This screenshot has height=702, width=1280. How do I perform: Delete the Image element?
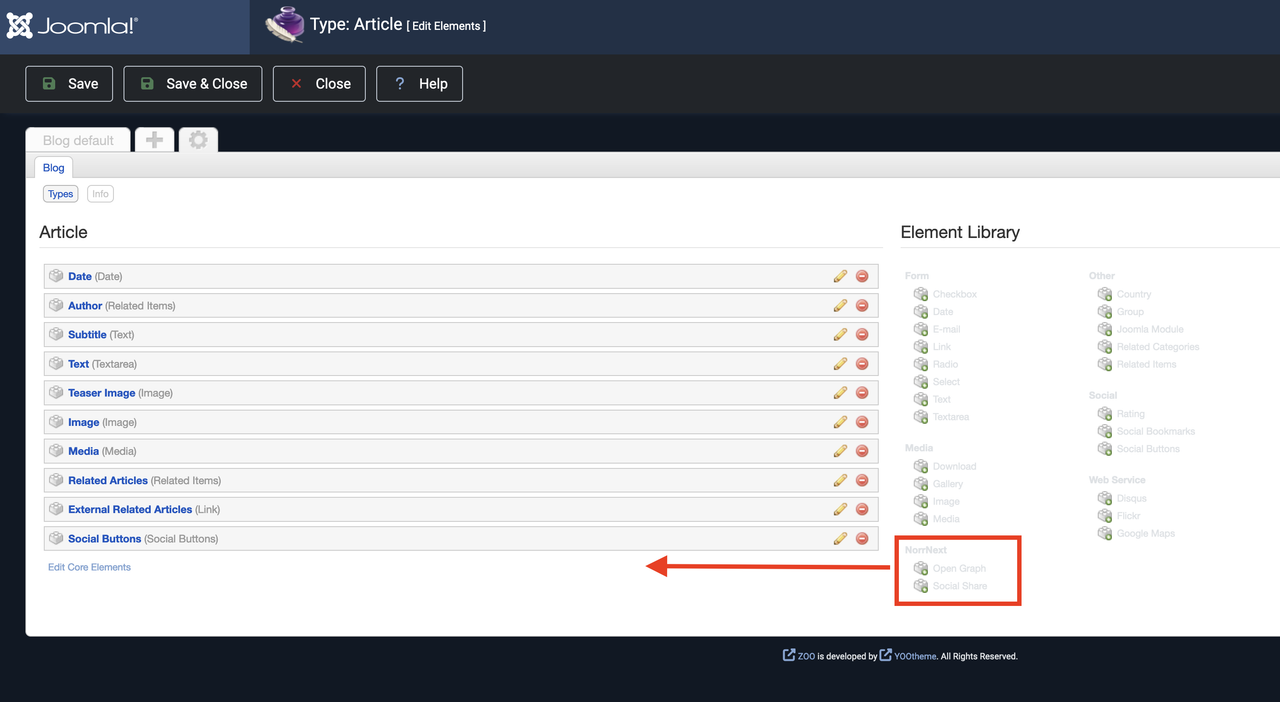[862, 422]
